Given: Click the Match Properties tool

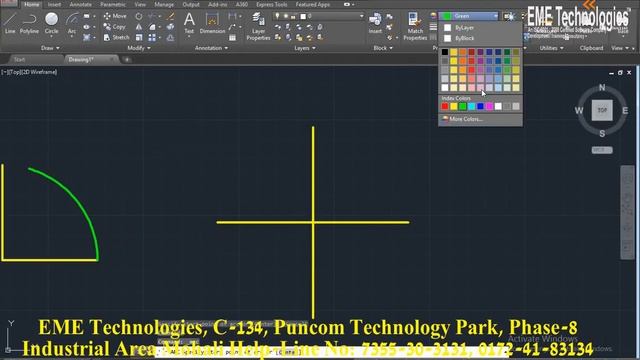Looking at the screenshot, I should click(x=415, y=26).
